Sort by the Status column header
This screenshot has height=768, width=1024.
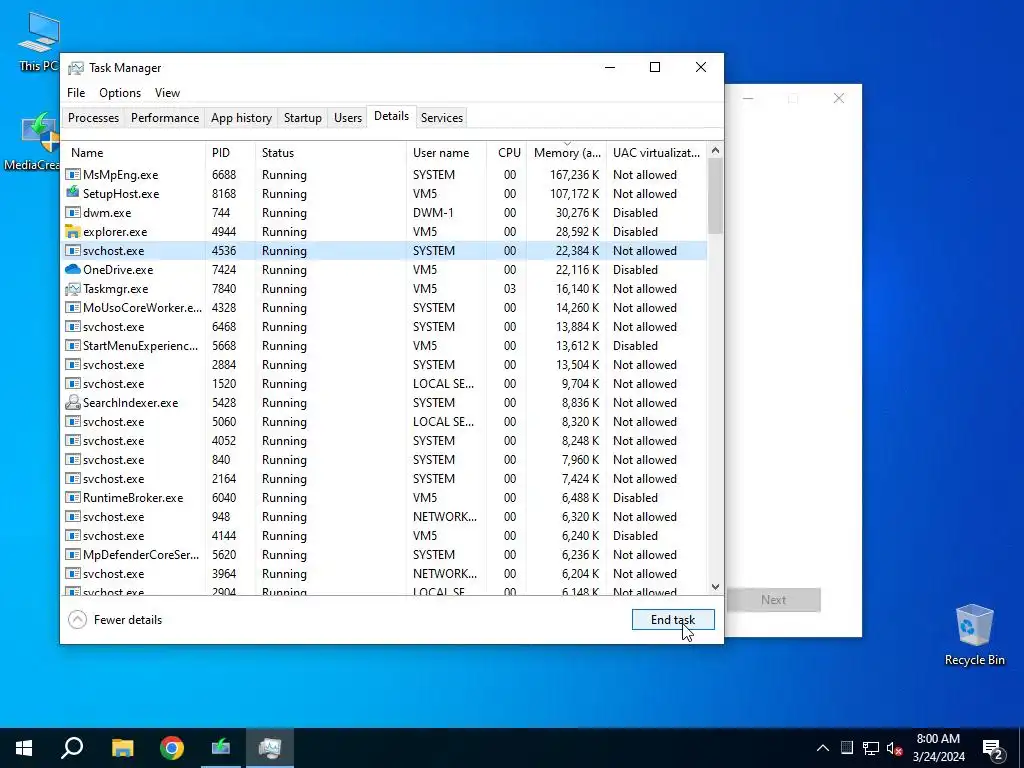(330, 153)
